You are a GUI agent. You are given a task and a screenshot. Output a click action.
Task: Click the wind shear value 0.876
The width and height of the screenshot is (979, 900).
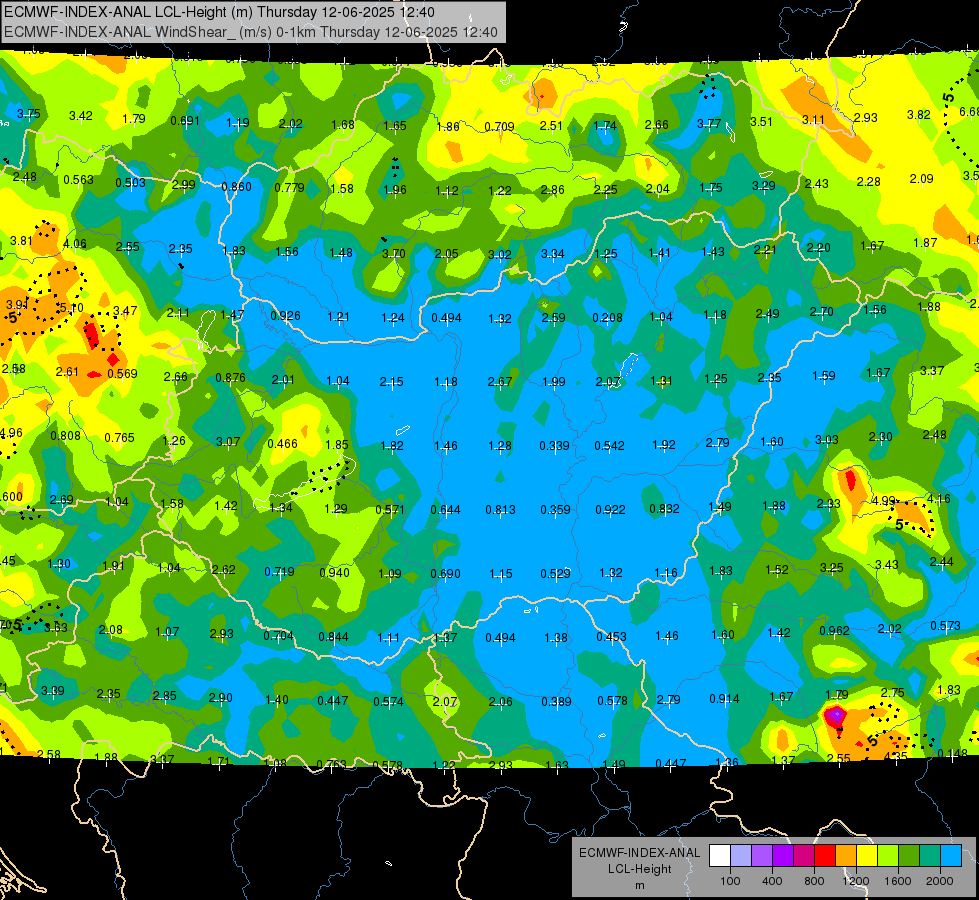pyautogui.click(x=230, y=378)
